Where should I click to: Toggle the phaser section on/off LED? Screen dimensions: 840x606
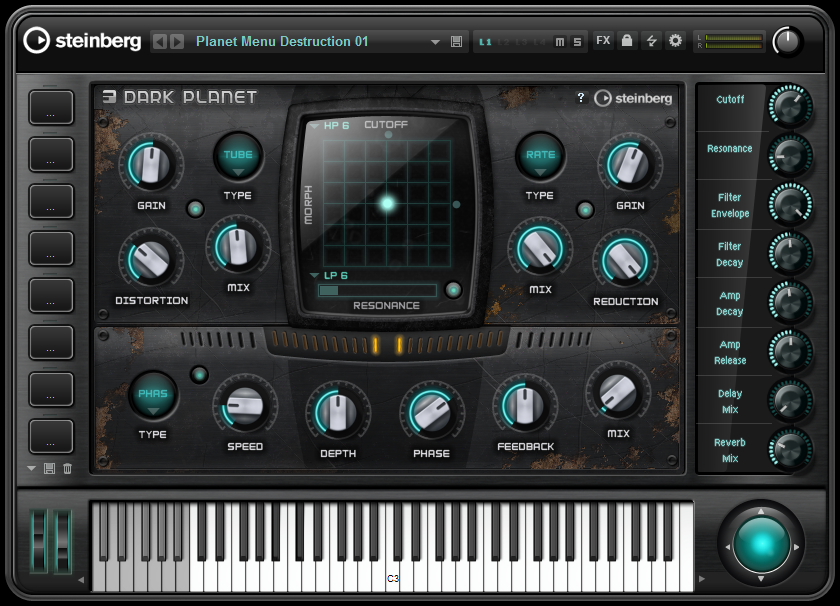tap(199, 375)
